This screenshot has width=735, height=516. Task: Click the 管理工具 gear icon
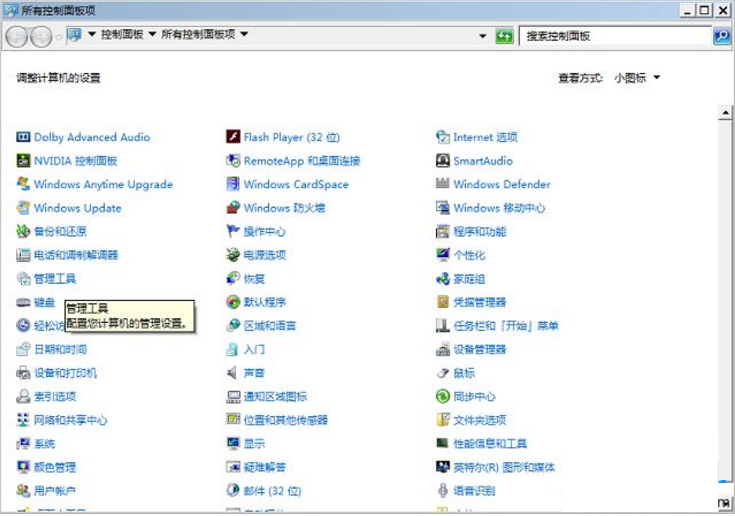[x=23, y=278]
